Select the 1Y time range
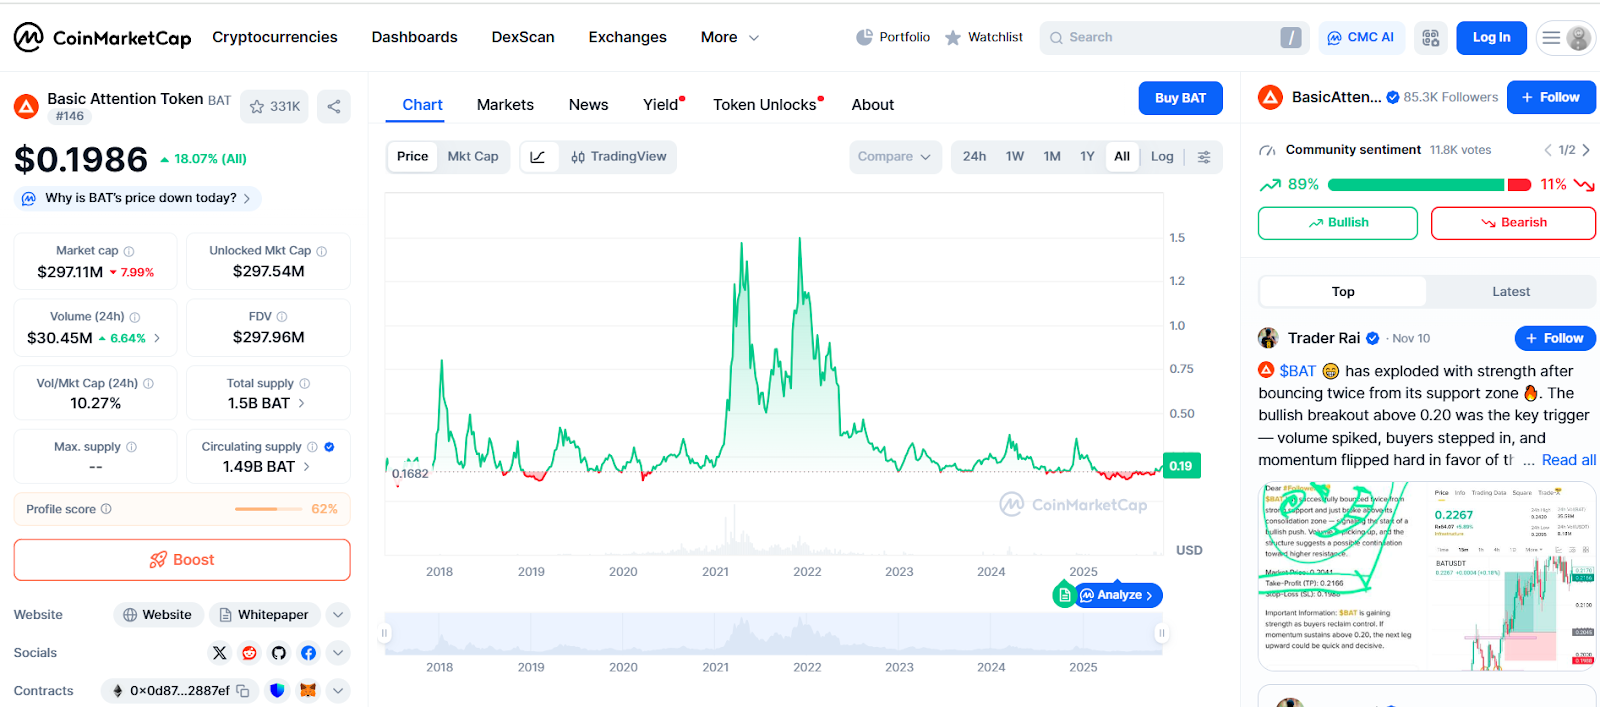 (x=1087, y=157)
